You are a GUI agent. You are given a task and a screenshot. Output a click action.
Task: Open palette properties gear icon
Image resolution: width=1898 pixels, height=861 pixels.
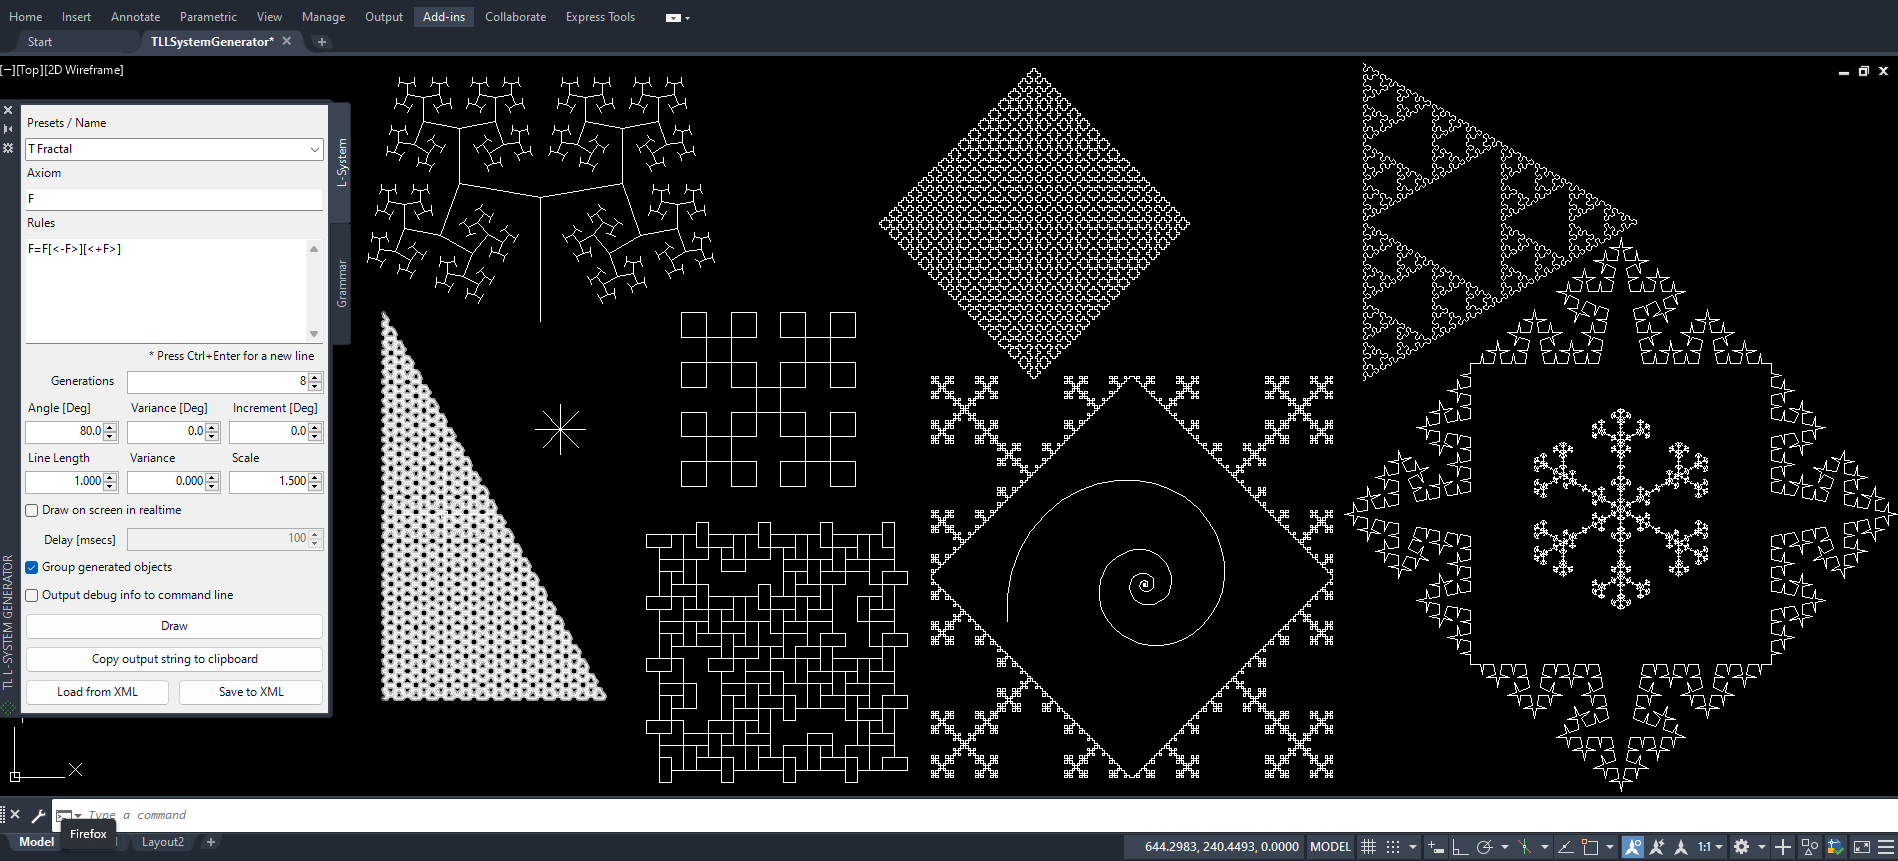click(x=8, y=147)
